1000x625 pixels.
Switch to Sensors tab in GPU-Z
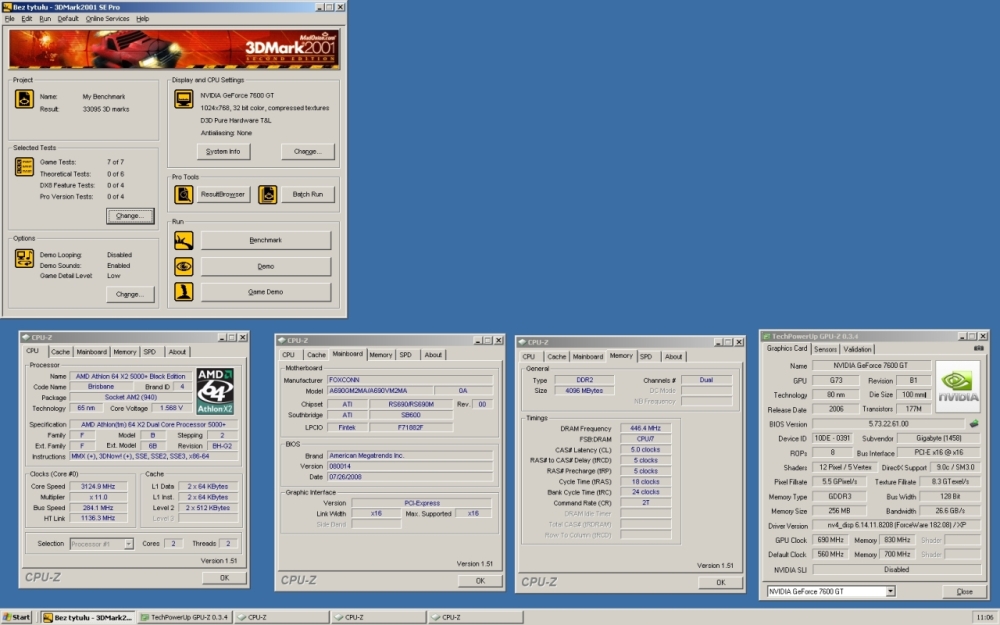[x=825, y=349]
